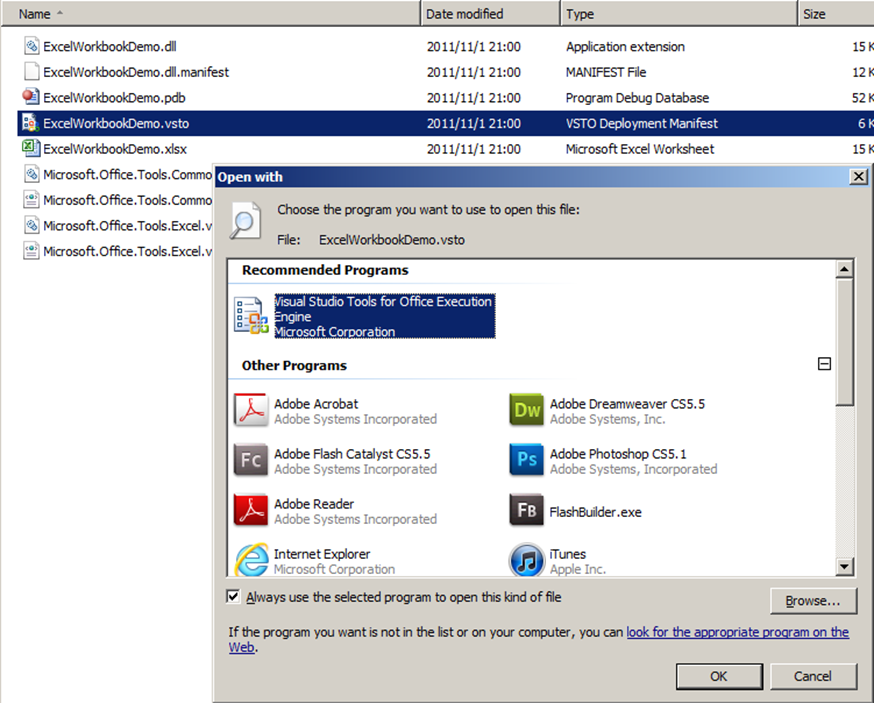Click the 'ExcelWorkbookDemo.dll' file name
This screenshot has width=874, height=703.
pyautogui.click(x=110, y=46)
